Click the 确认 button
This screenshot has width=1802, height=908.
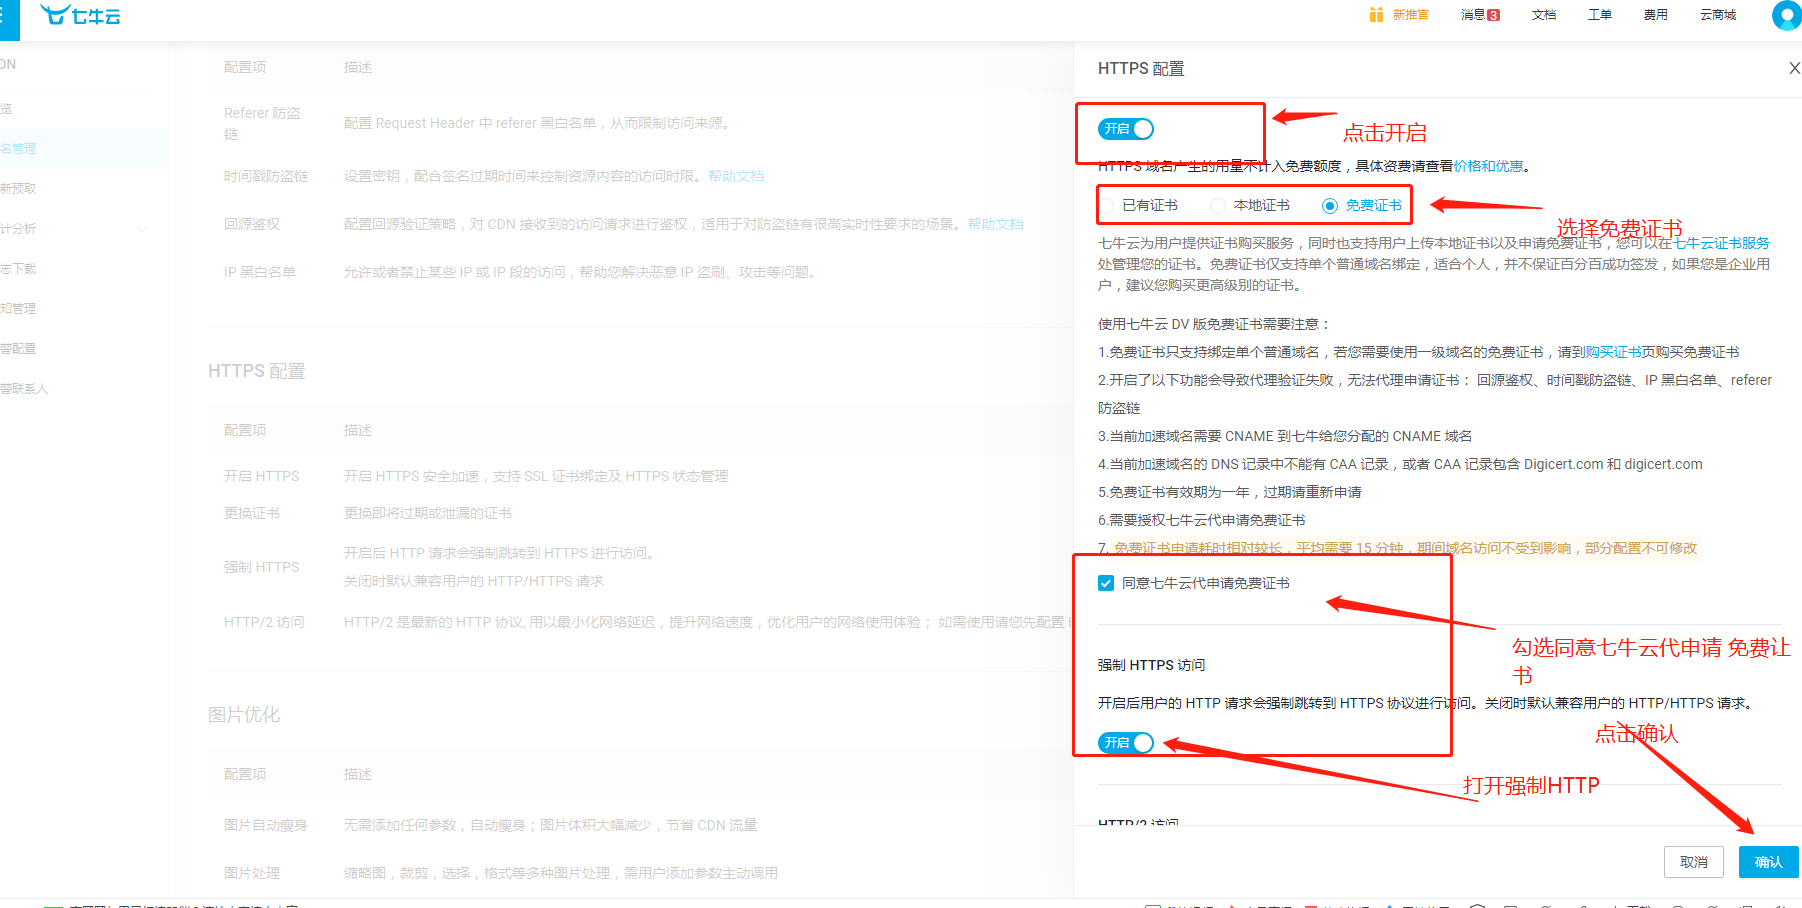pos(1768,862)
